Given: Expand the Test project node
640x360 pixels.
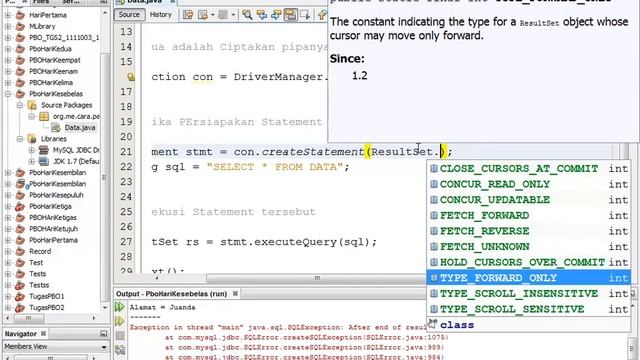Looking at the screenshot, I should coord(8,262).
